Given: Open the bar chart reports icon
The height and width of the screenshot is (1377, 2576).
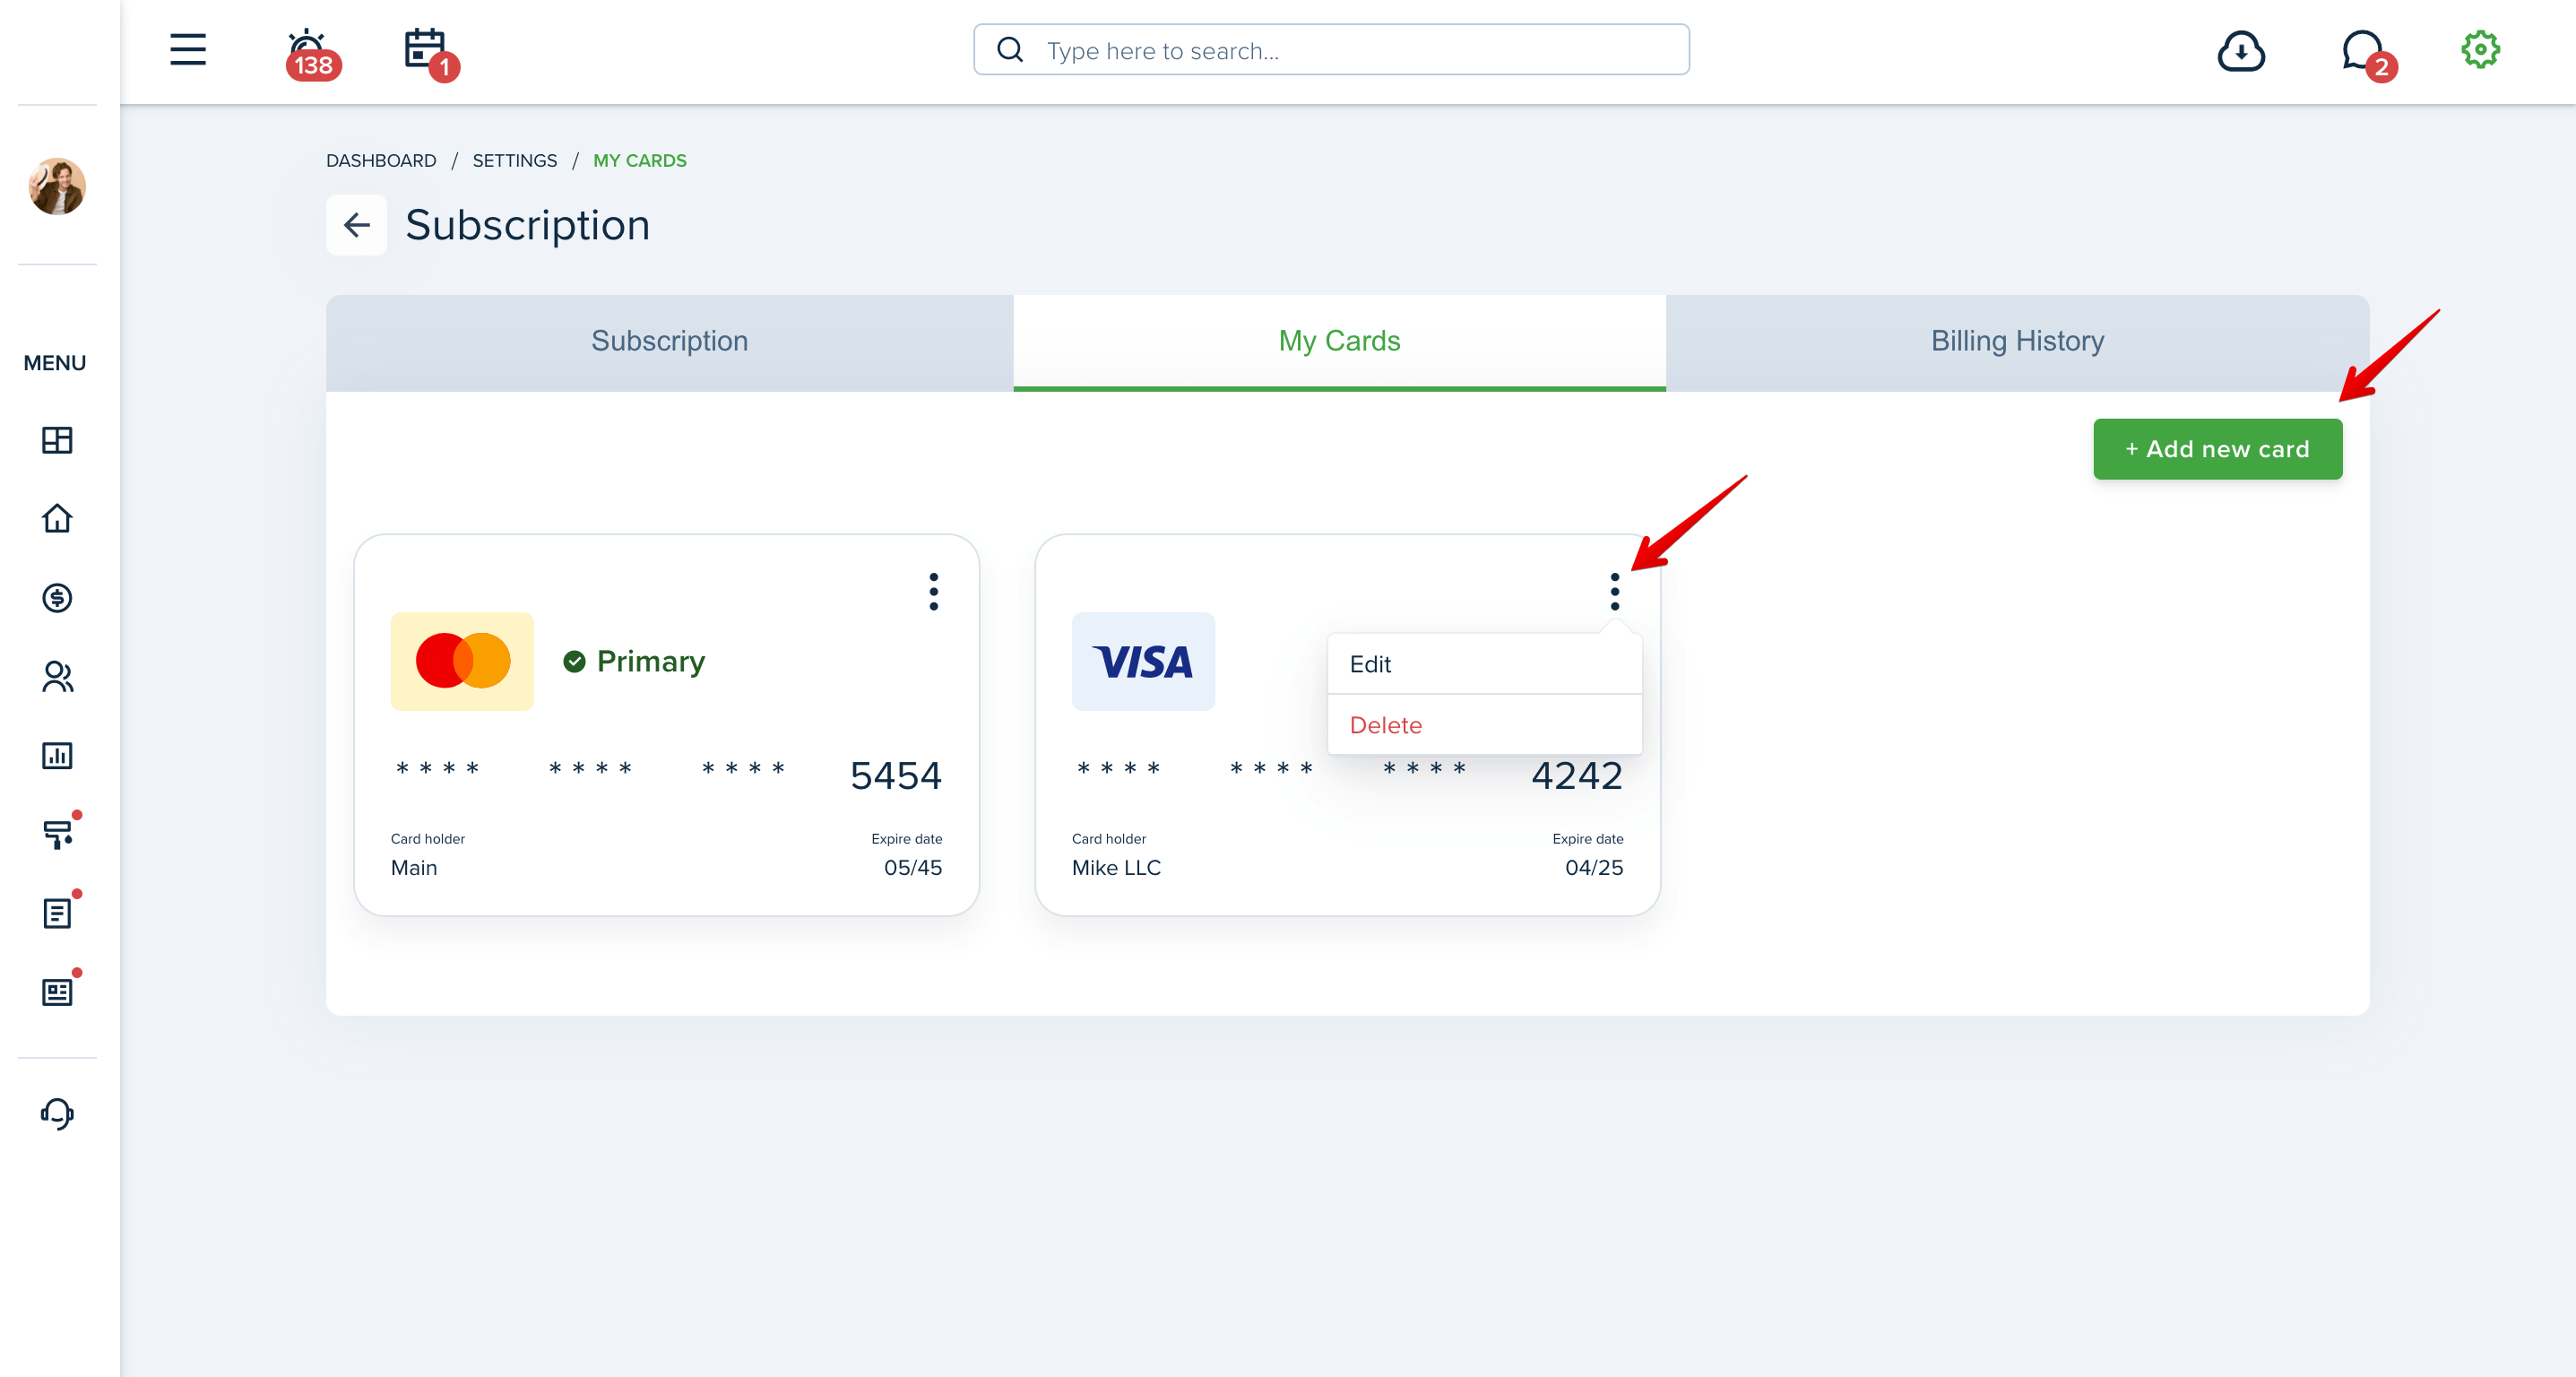Looking at the screenshot, I should click(57, 755).
